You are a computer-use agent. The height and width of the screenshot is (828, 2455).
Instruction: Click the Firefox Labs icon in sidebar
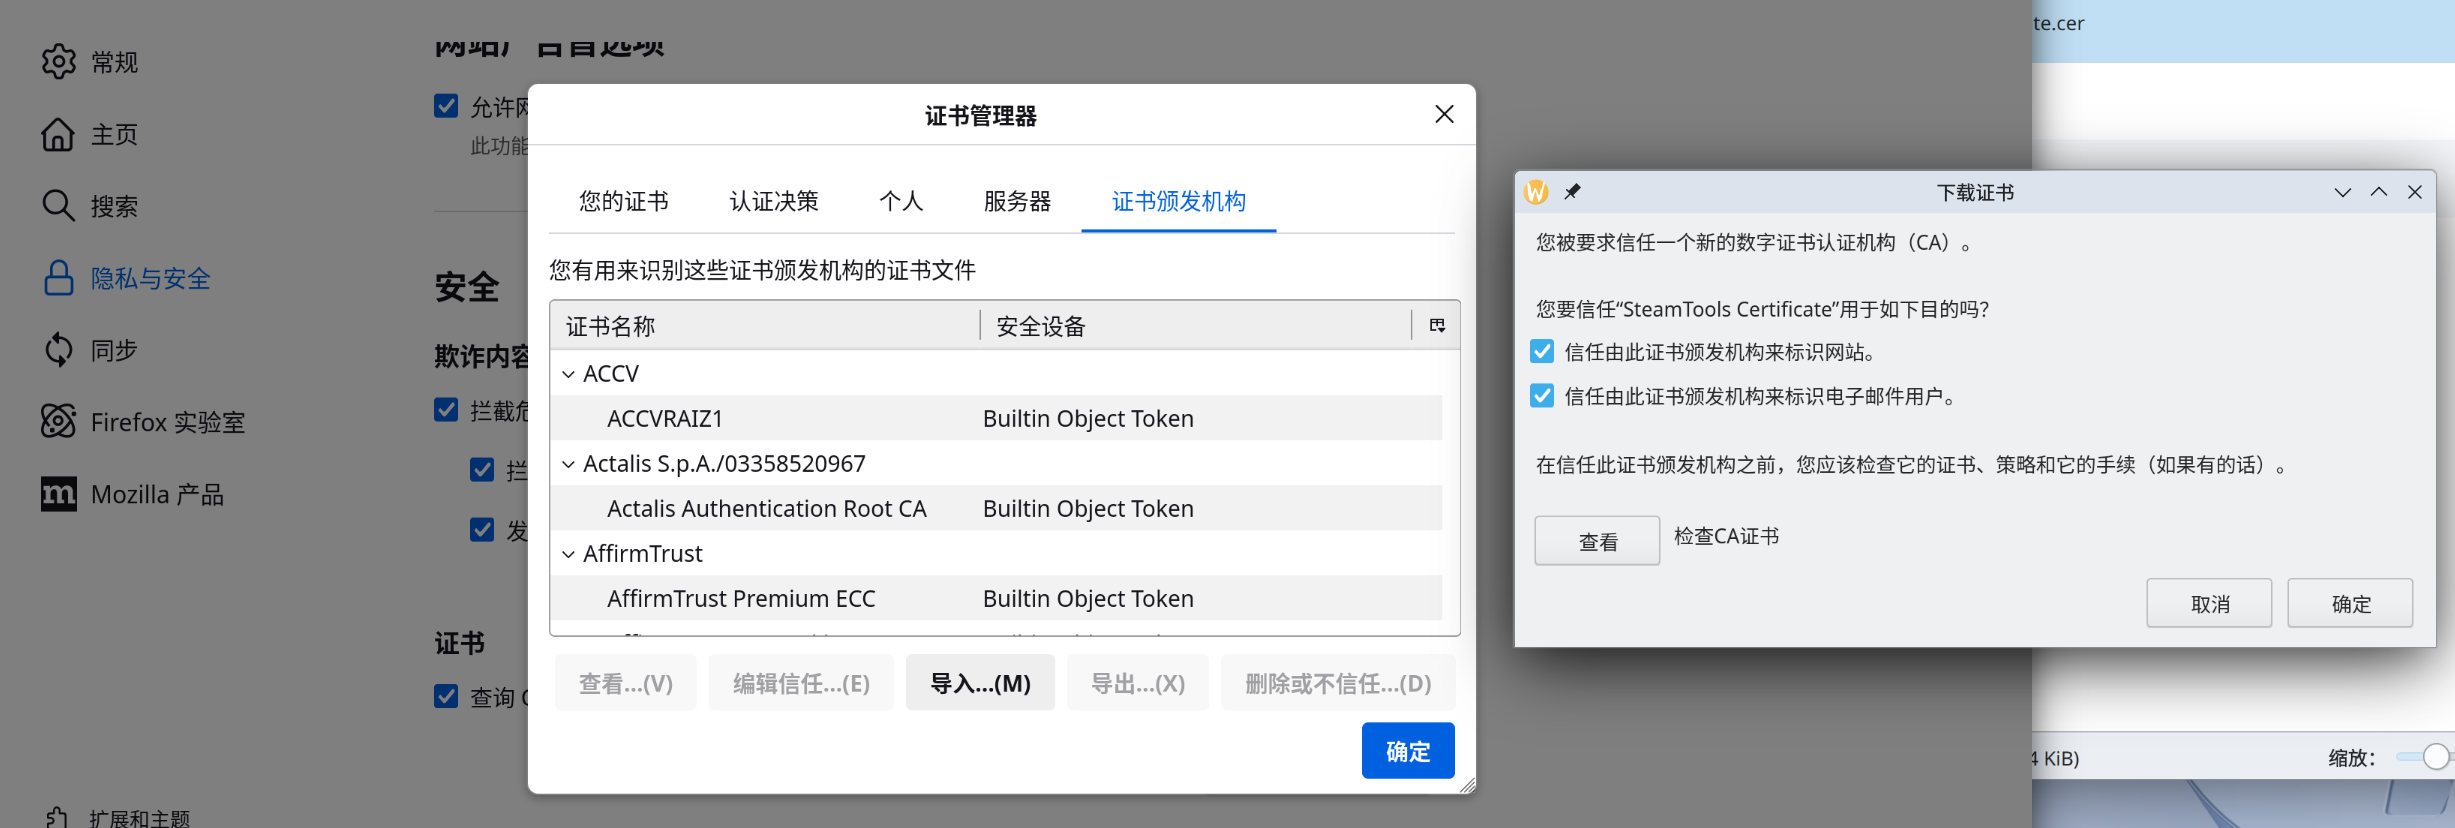(58, 422)
